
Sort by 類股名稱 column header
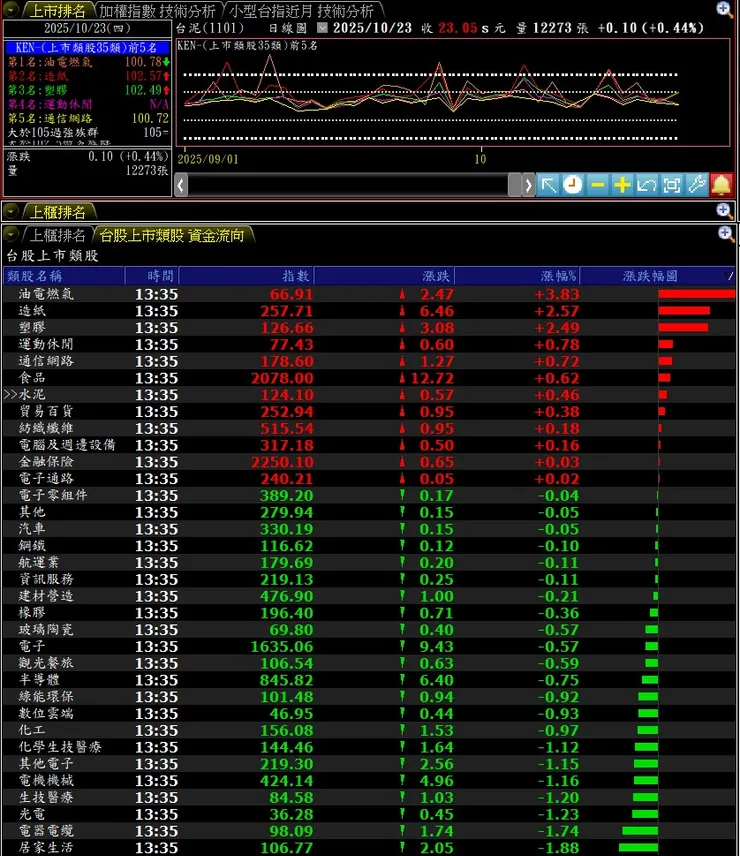(x=64, y=276)
